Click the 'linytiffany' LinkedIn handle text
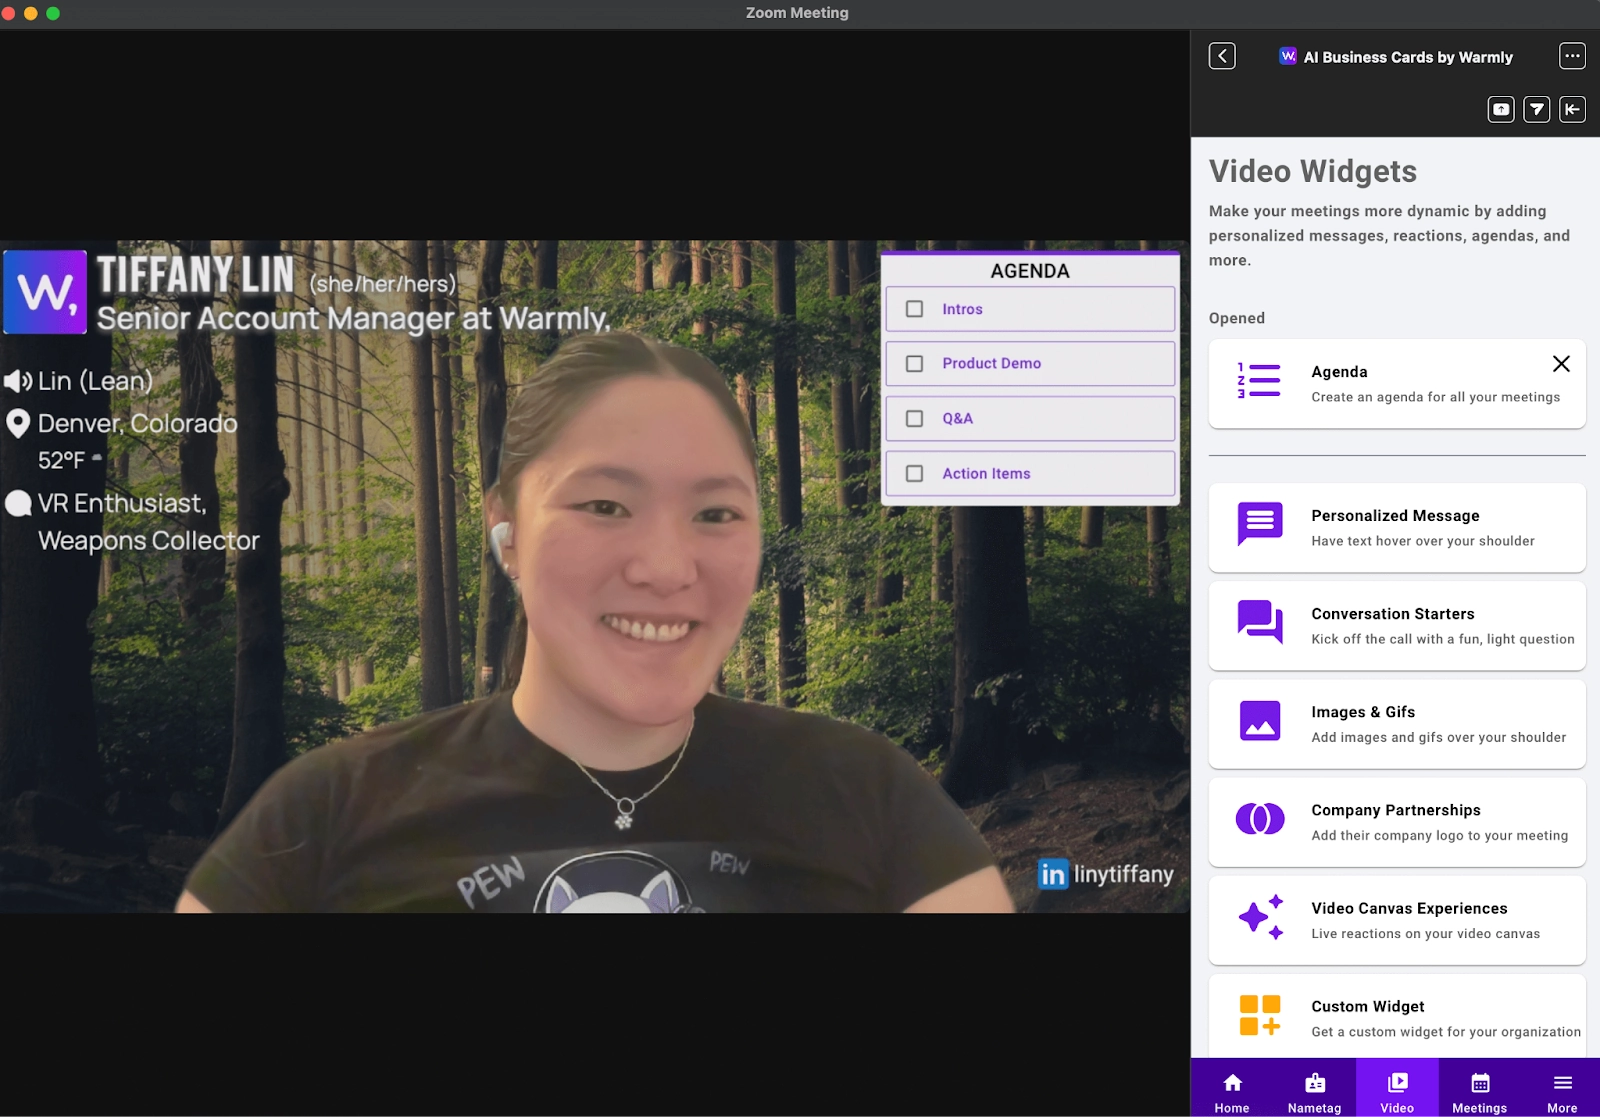This screenshot has width=1600, height=1117. point(1124,874)
